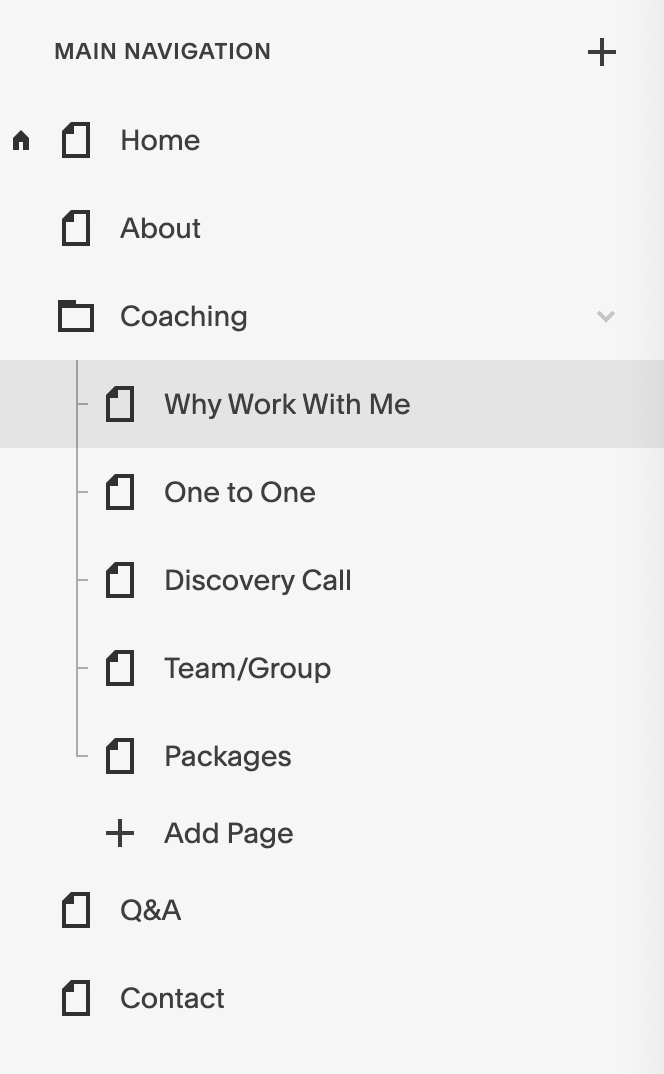Click the page icon beside Discovery Call
Screen dimensions: 664x1074
pyautogui.click(x=120, y=580)
